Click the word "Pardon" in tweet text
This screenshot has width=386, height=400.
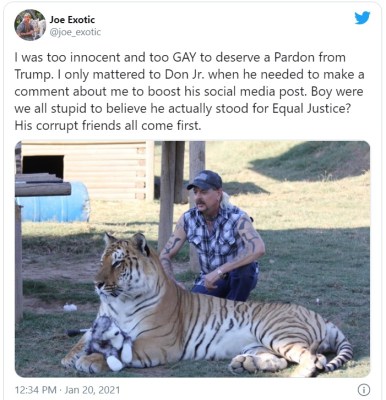coord(295,57)
